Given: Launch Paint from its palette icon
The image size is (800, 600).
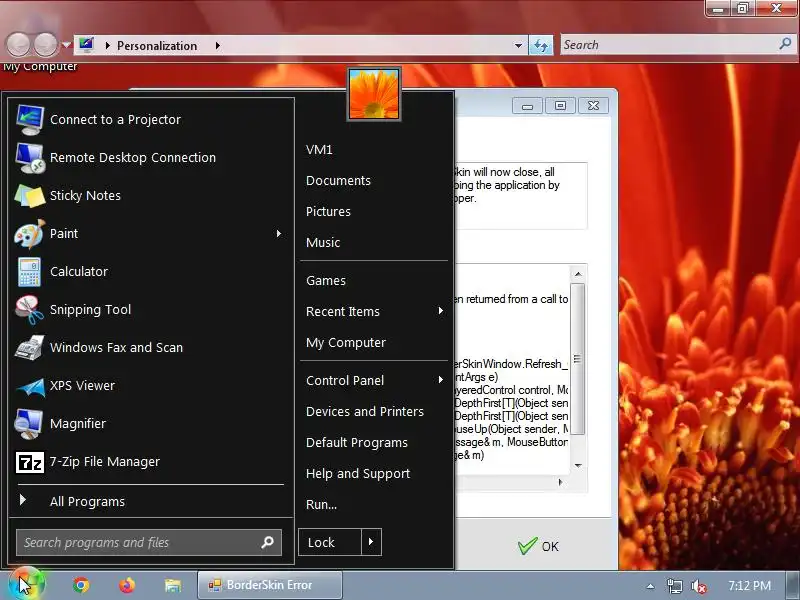Looking at the screenshot, I should [30, 234].
